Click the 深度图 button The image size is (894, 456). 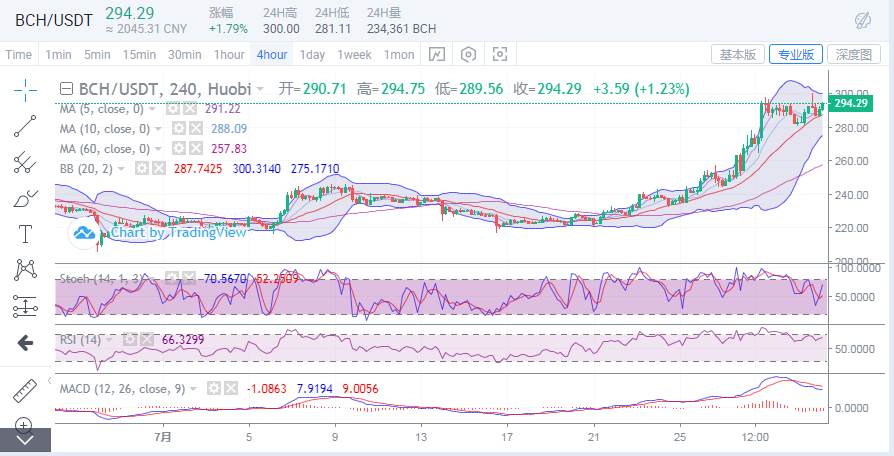855,54
